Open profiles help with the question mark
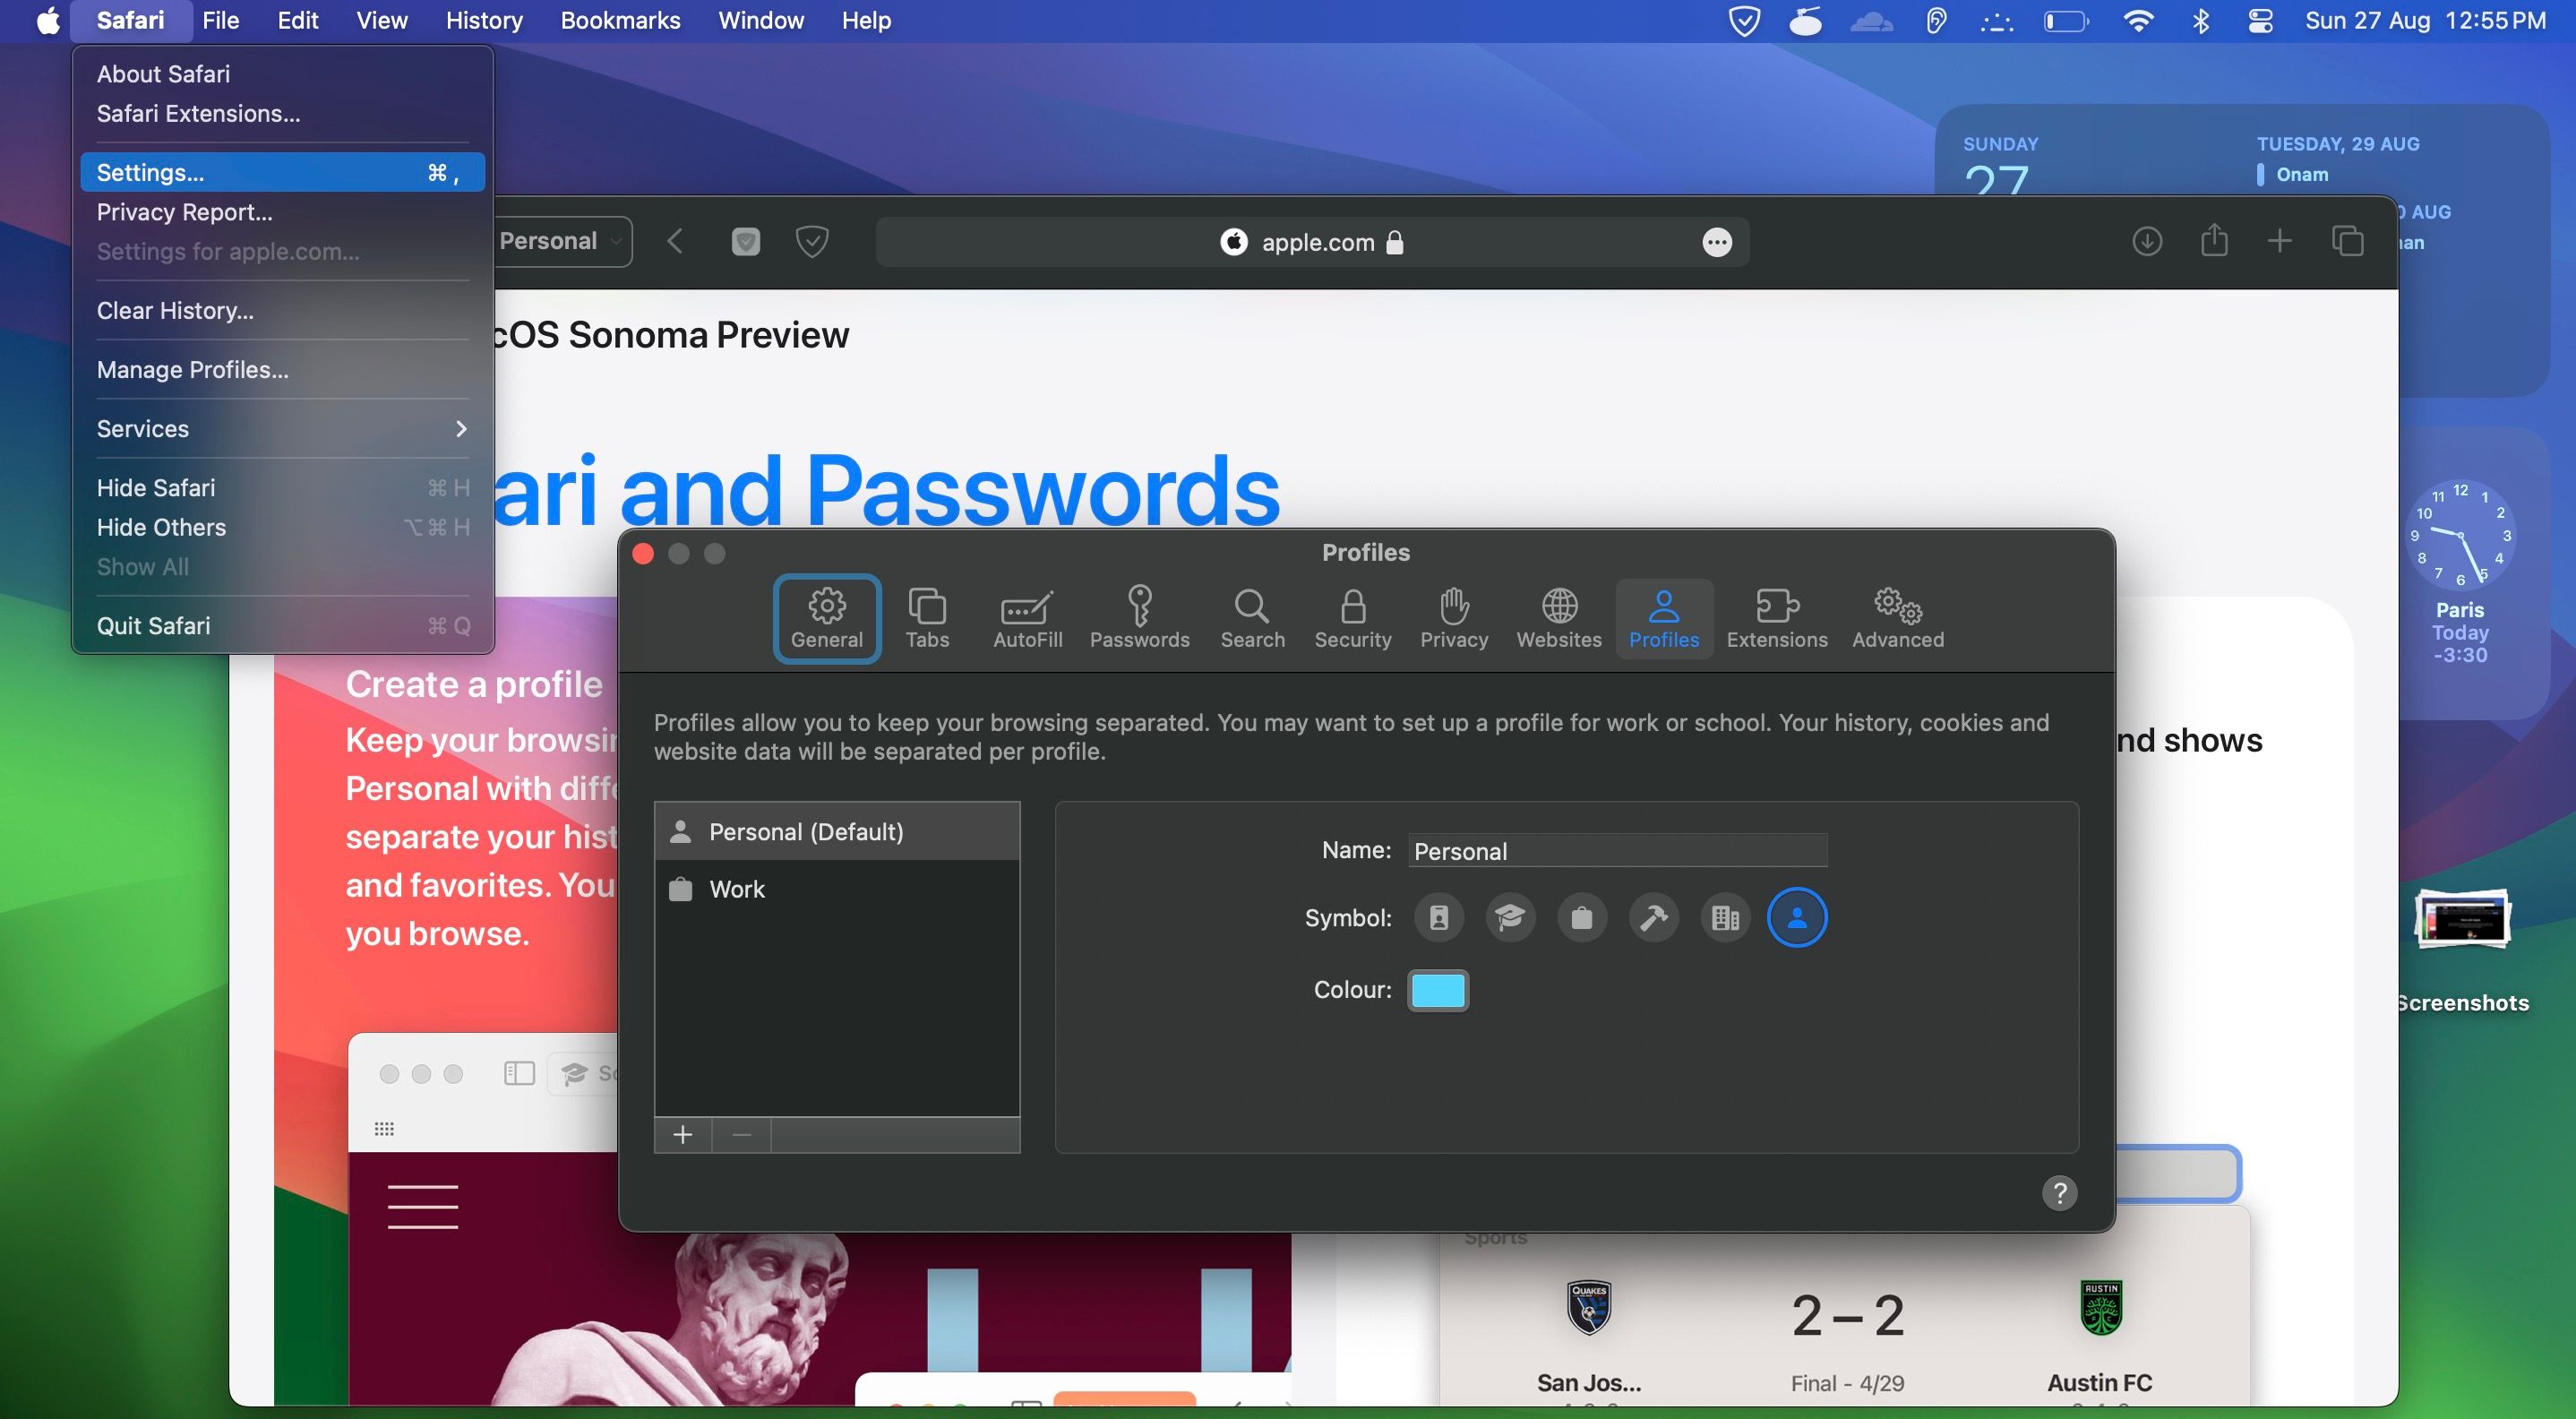This screenshot has width=2576, height=1419. tap(2059, 1192)
